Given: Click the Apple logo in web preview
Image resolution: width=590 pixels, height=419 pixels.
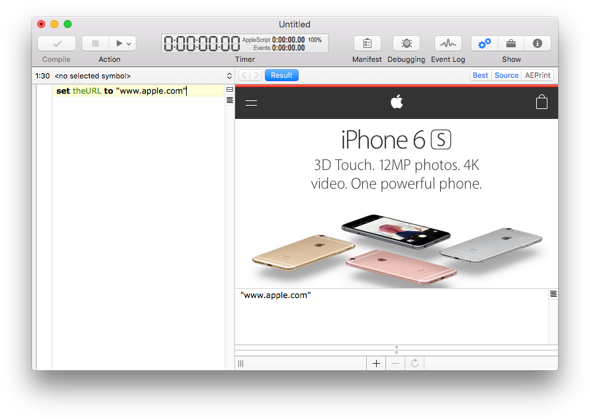Looking at the screenshot, I should (x=397, y=102).
